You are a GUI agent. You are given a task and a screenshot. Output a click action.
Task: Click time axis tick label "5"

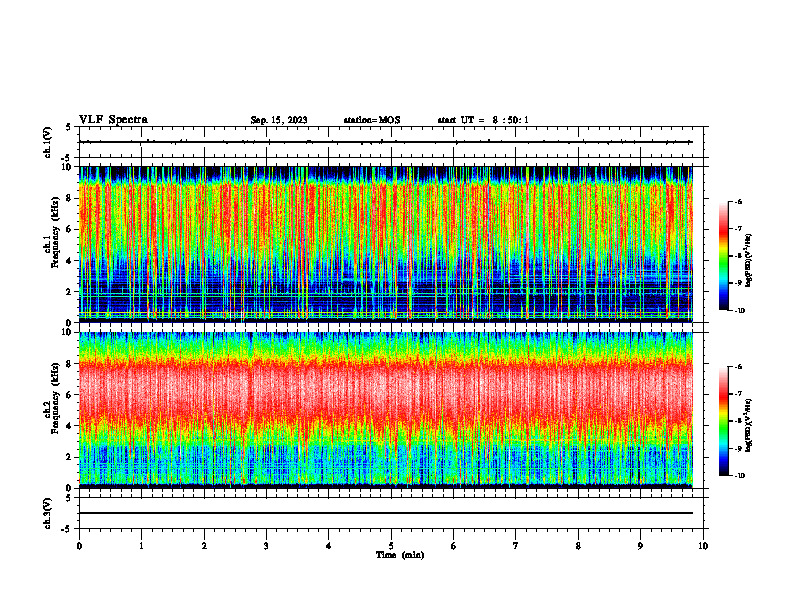click(391, 546)
